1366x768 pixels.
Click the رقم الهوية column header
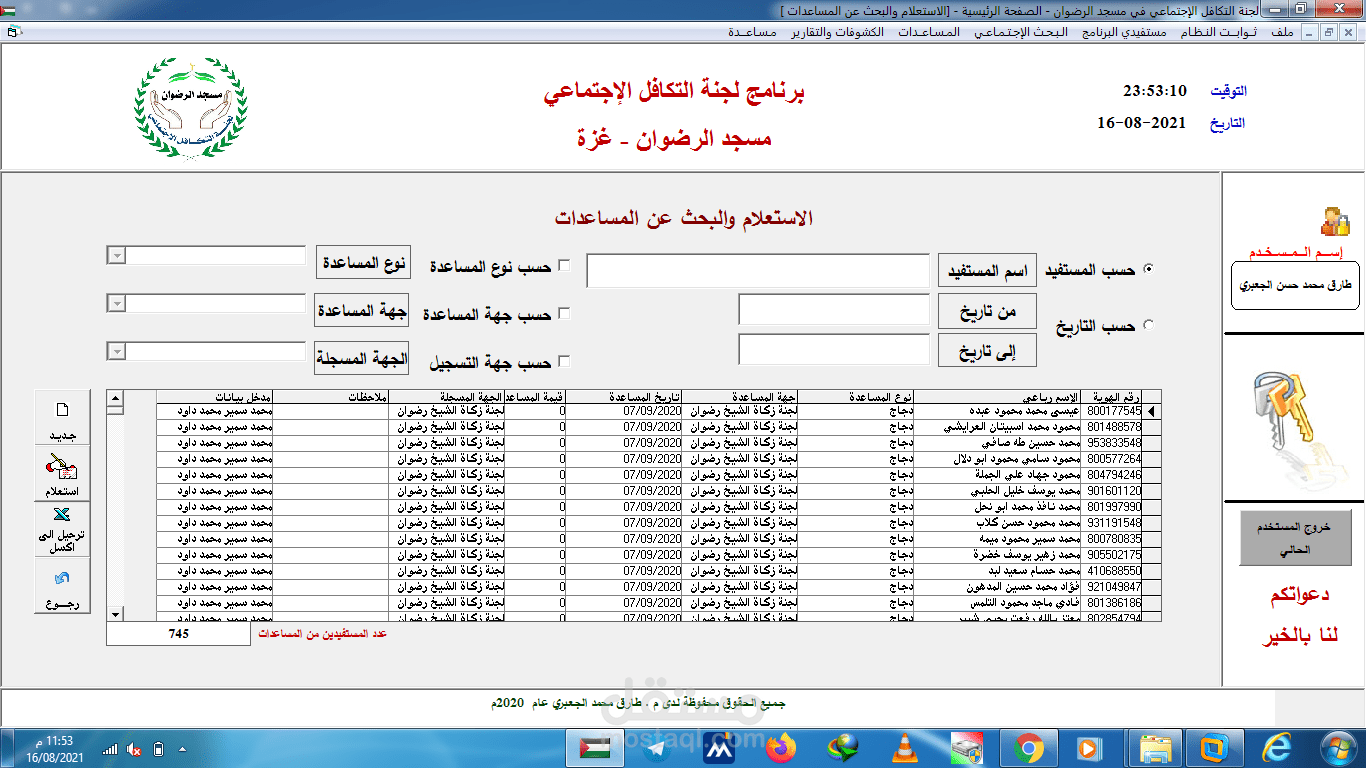(1114, 397)
